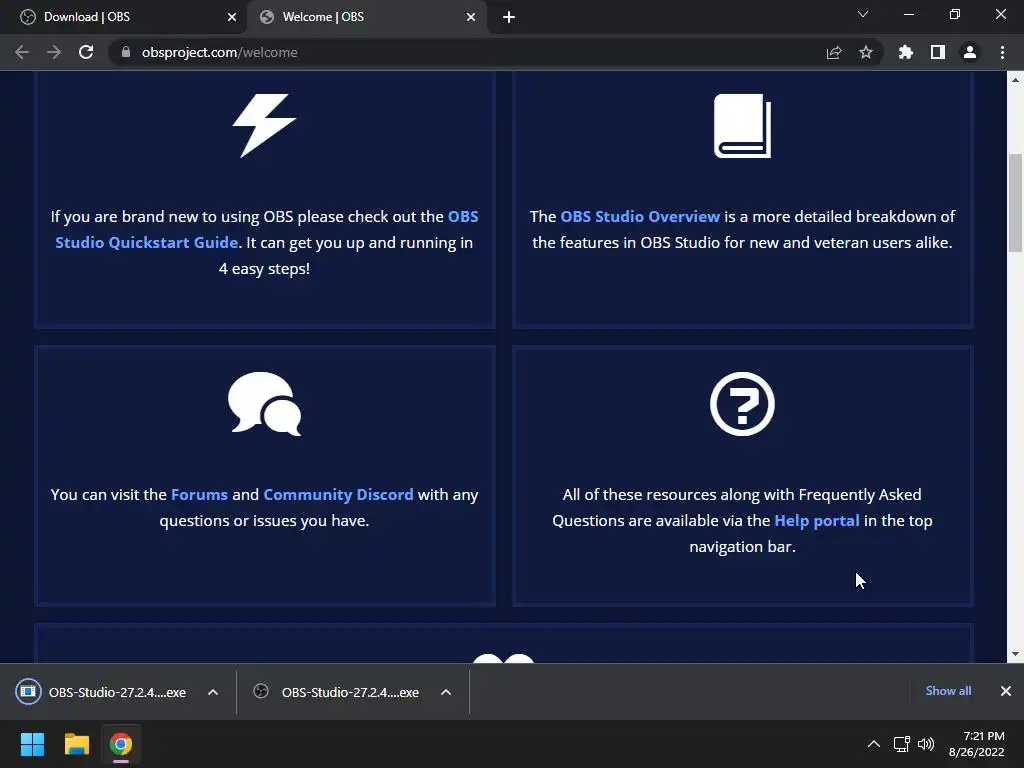This screenshot has height=768, width=1024.
Task: Toggle the browser side panel icon
Action: [938, 52]
